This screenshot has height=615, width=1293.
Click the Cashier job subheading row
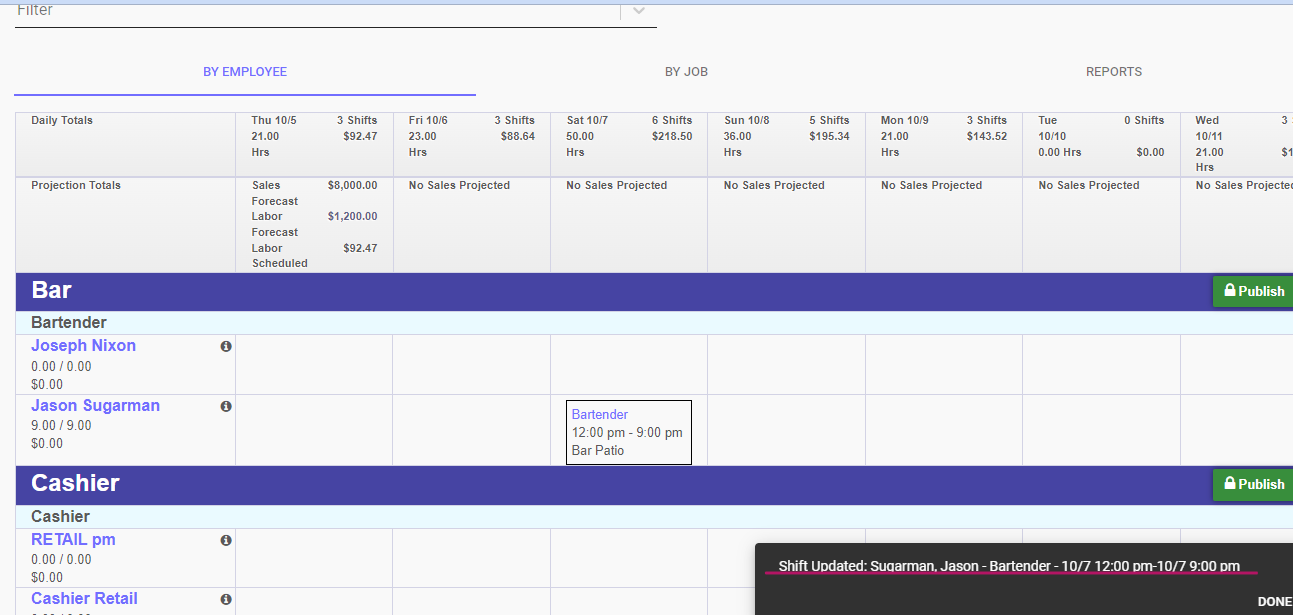pyautogui.click(x=654, y=517)
